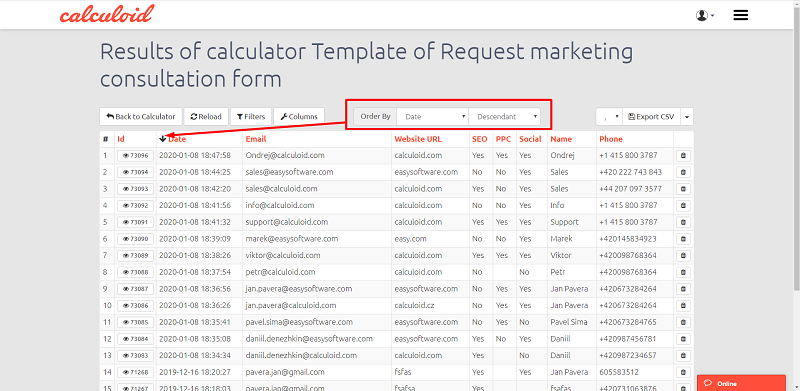The width and height of the screenshot is (800, 391).
Task: View result 73087 via eye button
Action: (x=135, y=289)
